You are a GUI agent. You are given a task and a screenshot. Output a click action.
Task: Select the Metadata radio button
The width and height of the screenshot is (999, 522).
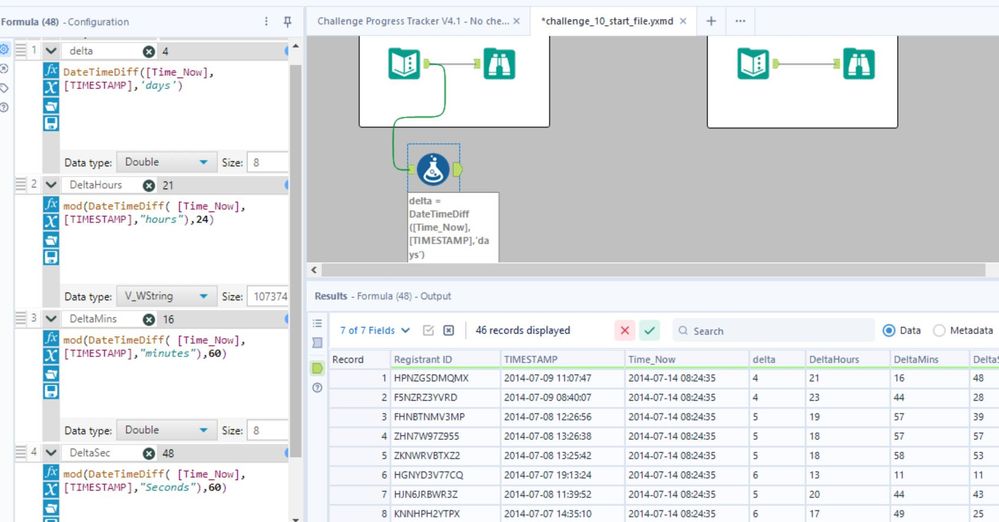click(938, 330)
